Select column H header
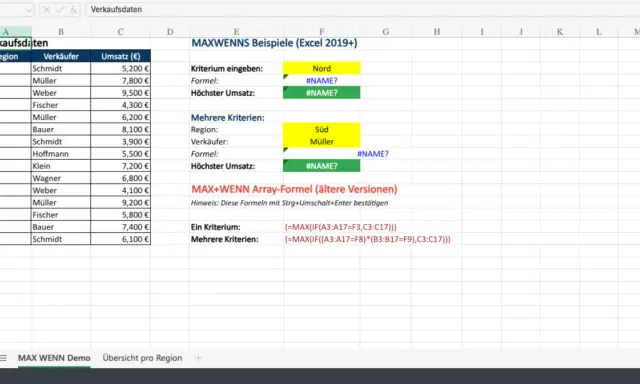Image resolution: width=640 pixels, height=384 pixels. [x=437, y=32]
